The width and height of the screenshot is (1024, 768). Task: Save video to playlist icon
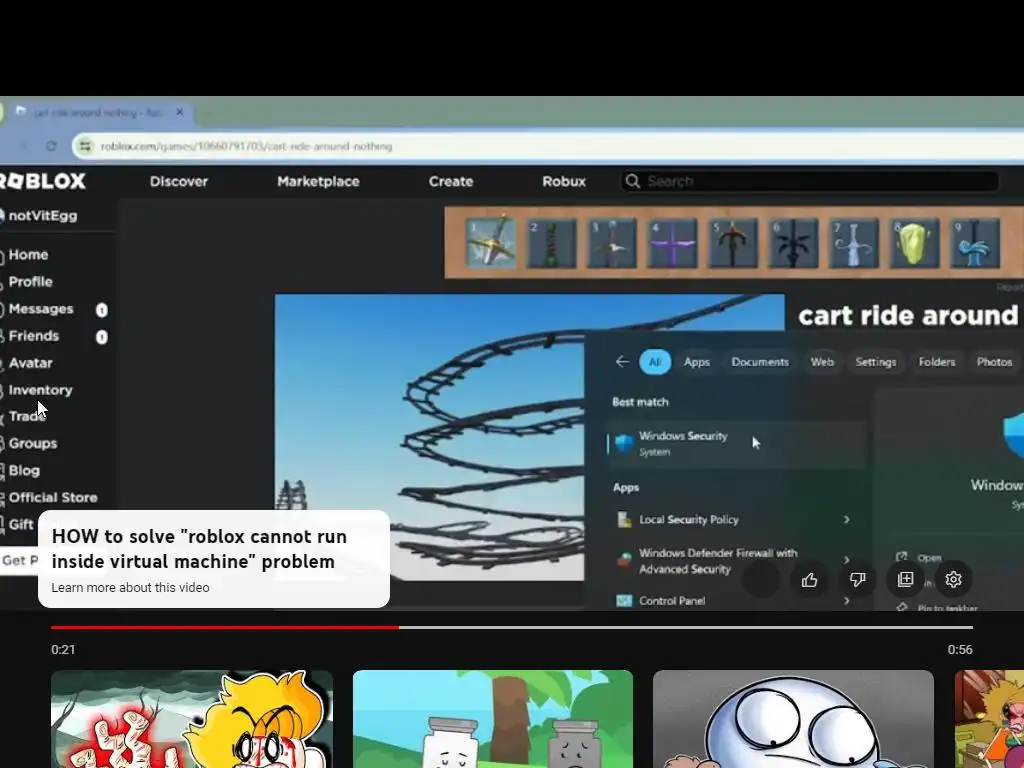pos(905,579)
